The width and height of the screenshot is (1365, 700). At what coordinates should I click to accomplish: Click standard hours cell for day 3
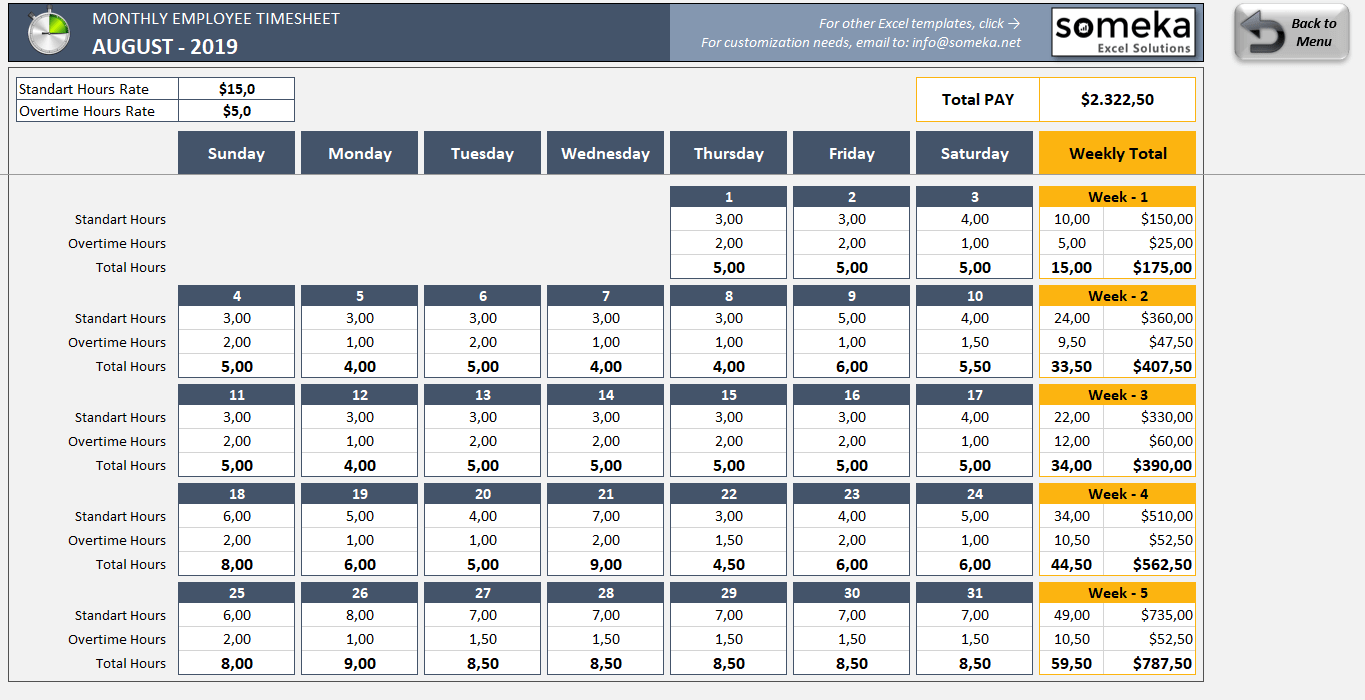(x=974, y=219)
